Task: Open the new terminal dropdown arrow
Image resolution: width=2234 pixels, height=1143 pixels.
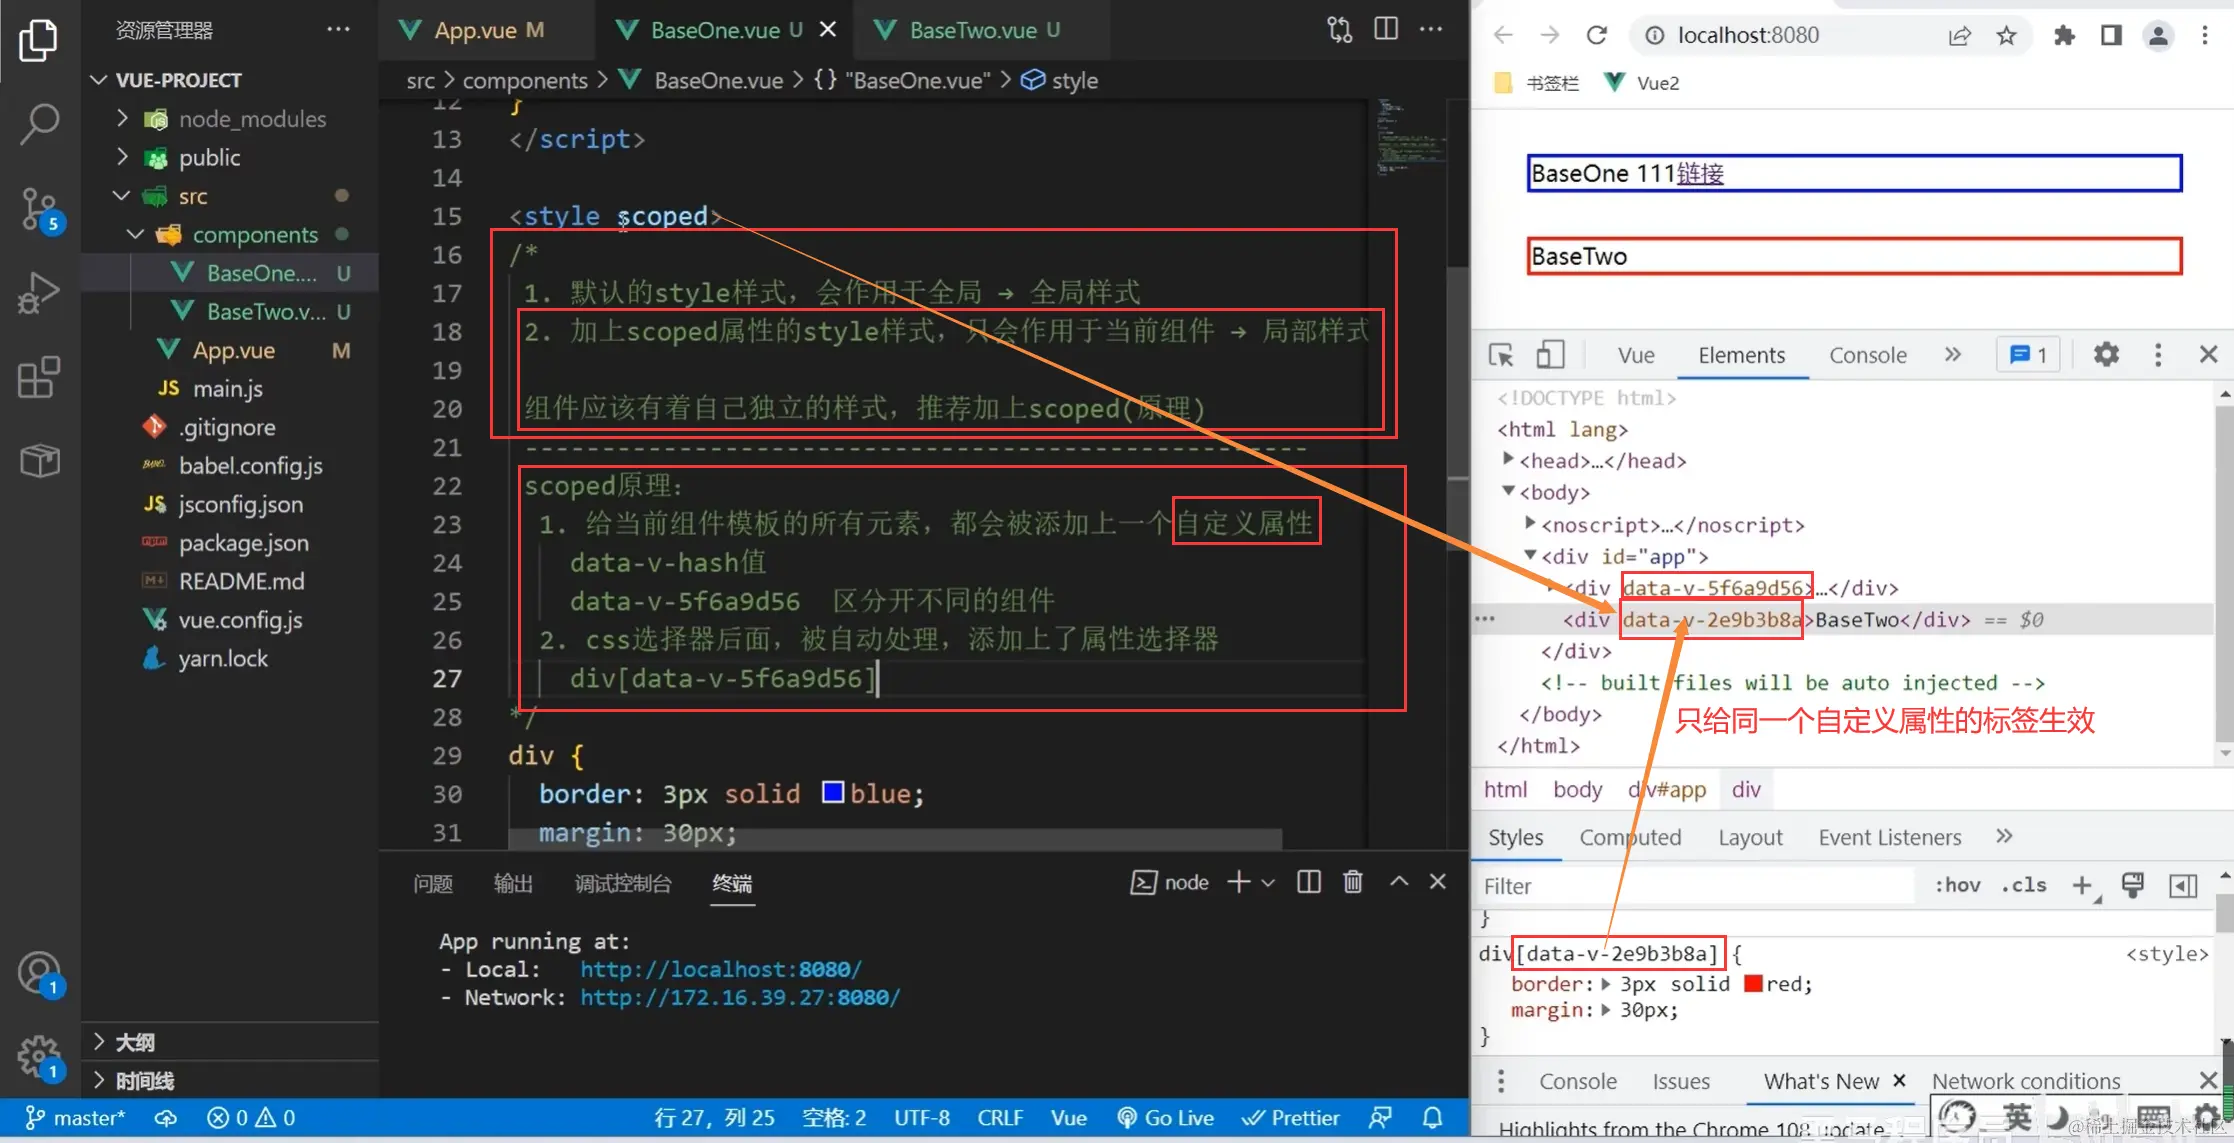Action: (x=1268, y=882)
